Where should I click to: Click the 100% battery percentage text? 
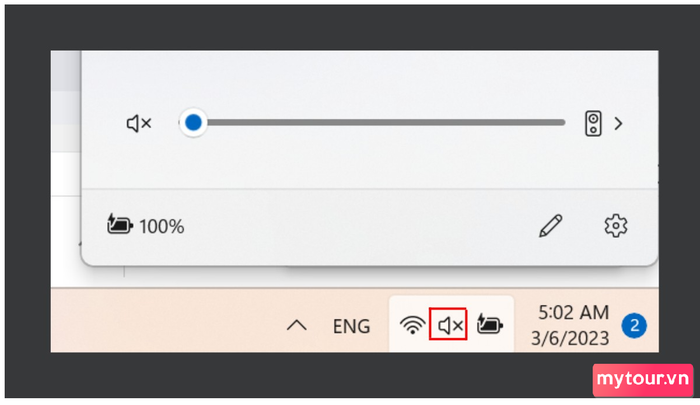tap(162, 227)
